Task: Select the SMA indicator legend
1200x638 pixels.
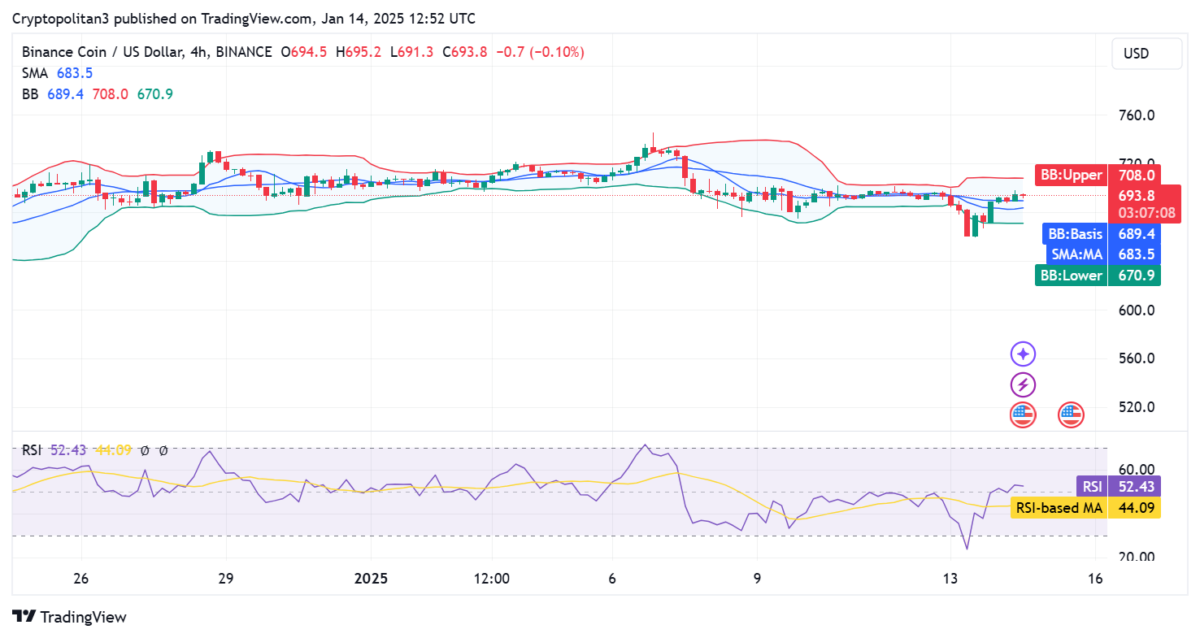Action: point(44,73)
